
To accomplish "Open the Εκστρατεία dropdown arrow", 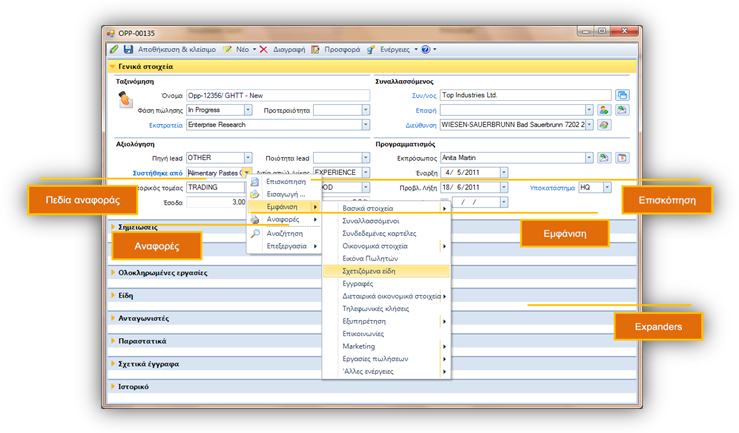I will coord(366,125).
